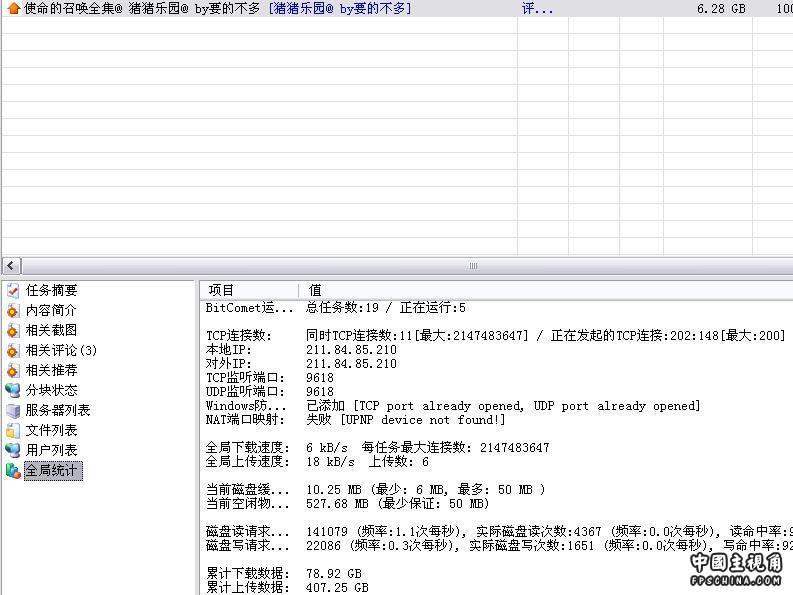Viewport: 793px width, 595px height.
Task: Switch to 内容简介 panel
Action: 51,310
